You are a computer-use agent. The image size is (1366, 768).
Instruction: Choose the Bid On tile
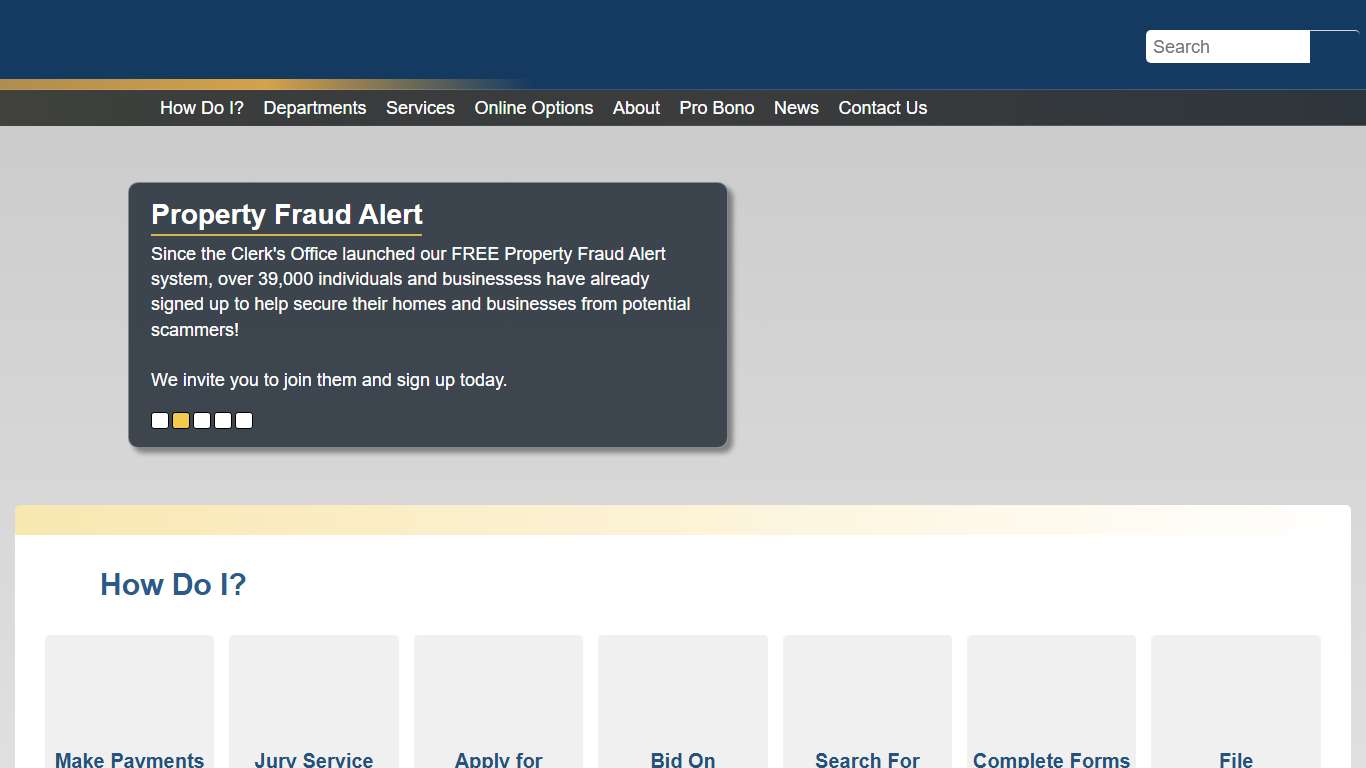point(682,705)
